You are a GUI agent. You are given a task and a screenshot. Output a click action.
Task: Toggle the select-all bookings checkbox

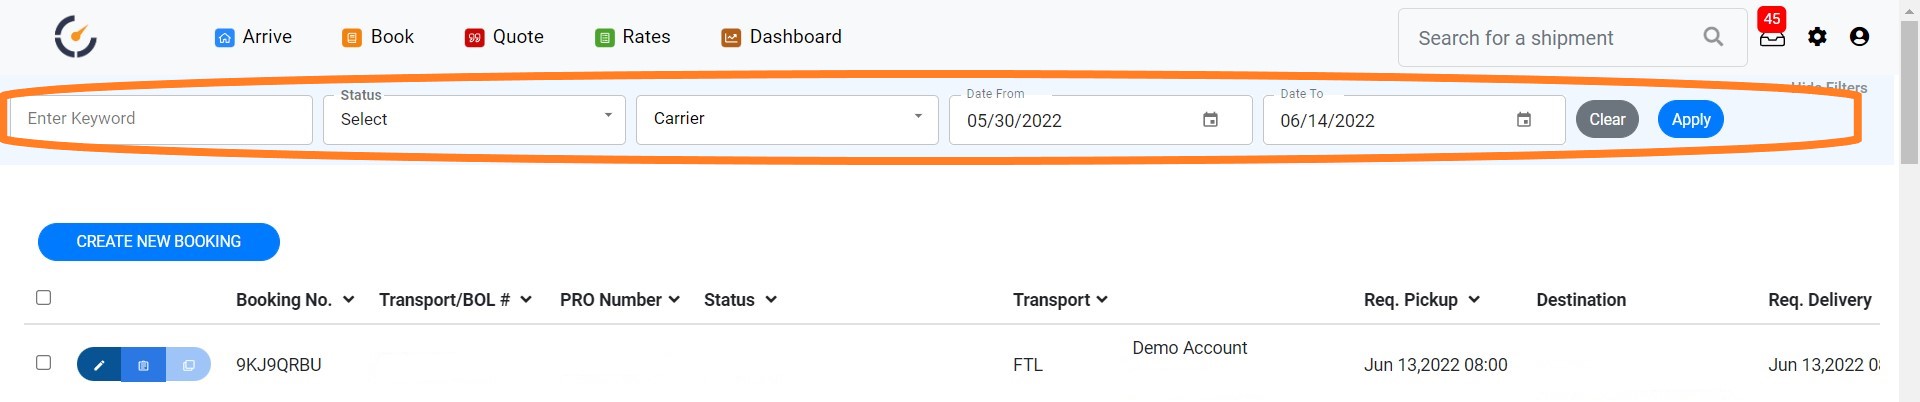pyautogui.click(x=43, y=297)
